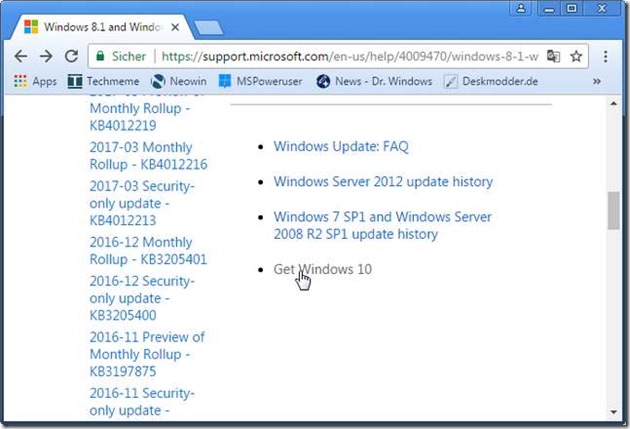
Task: Open the Chrome three-dot menu
Action: [605, 56]
